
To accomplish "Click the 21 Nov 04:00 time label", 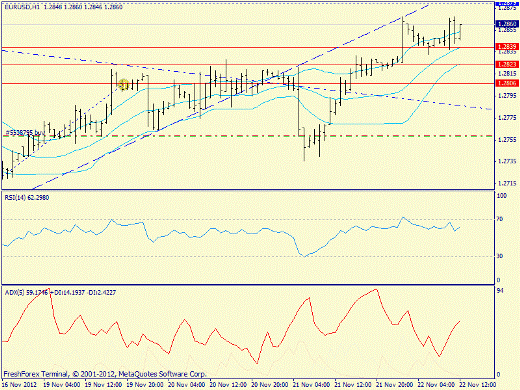I will click(x=312, y=384).
